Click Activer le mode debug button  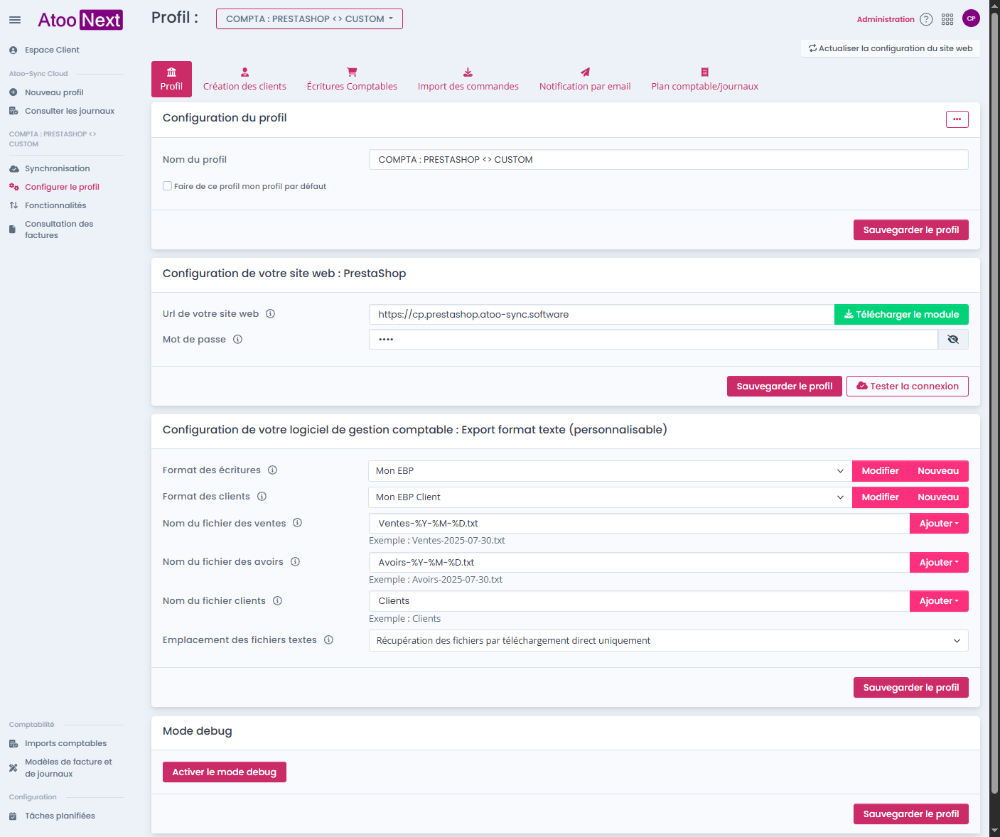[x=224, y=772]
